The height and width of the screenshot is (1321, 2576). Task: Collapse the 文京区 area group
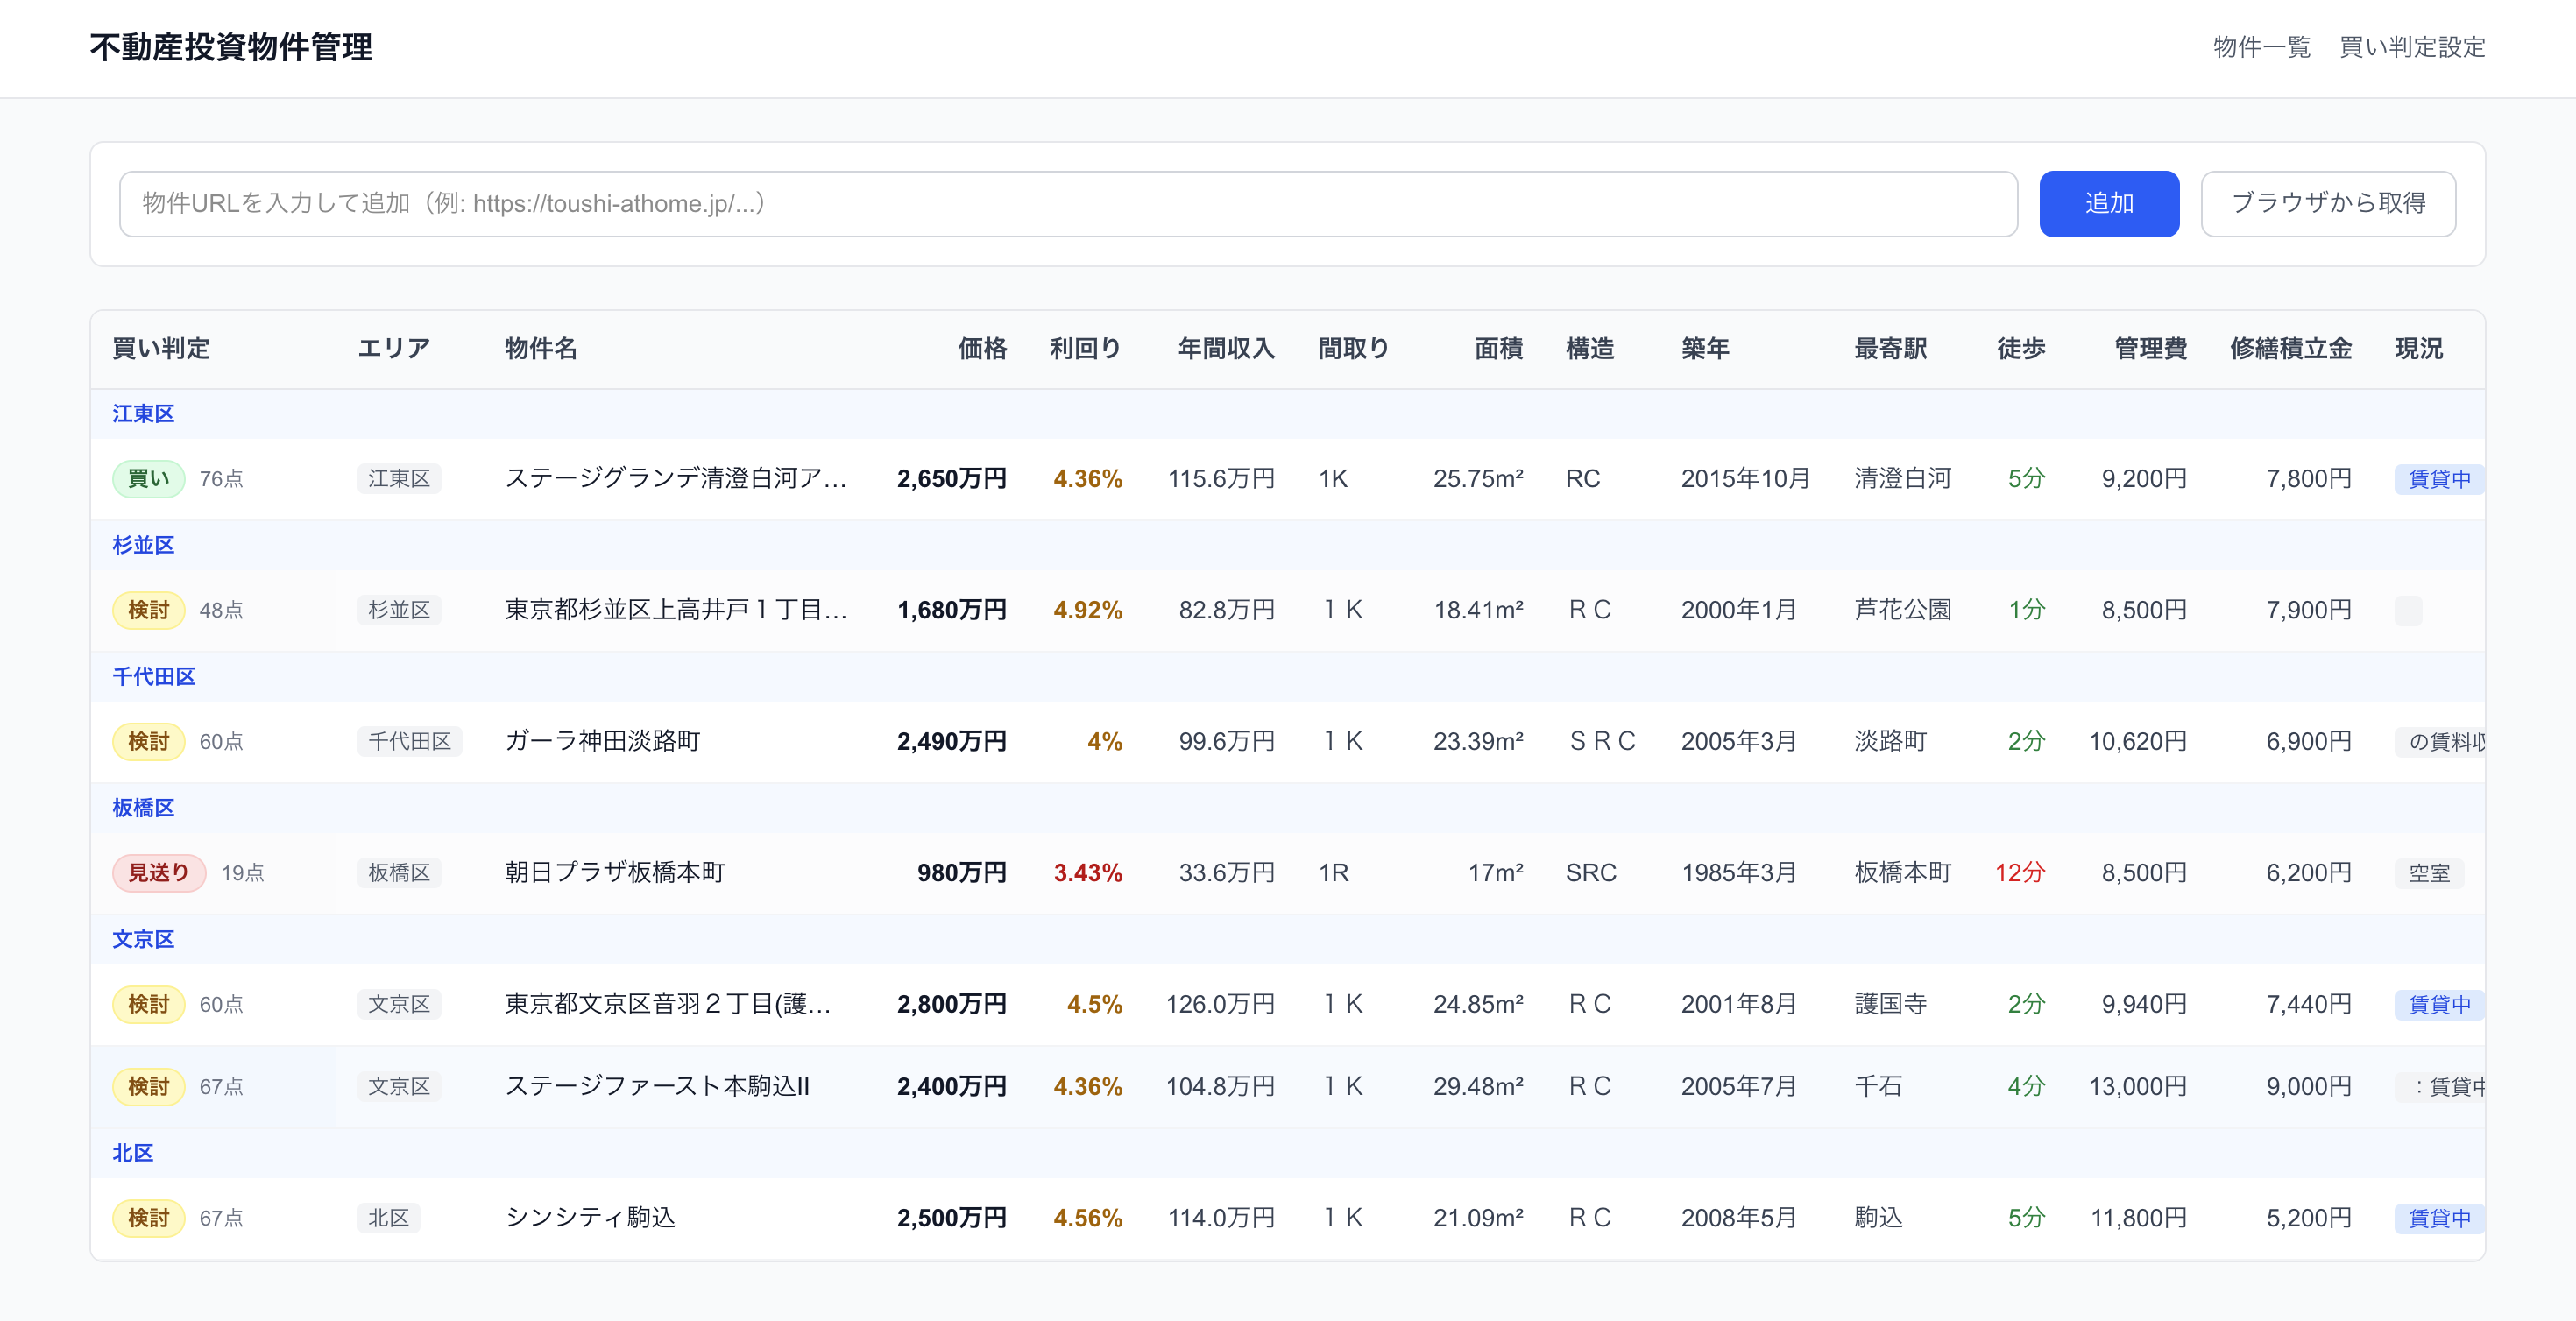(143, 939)
